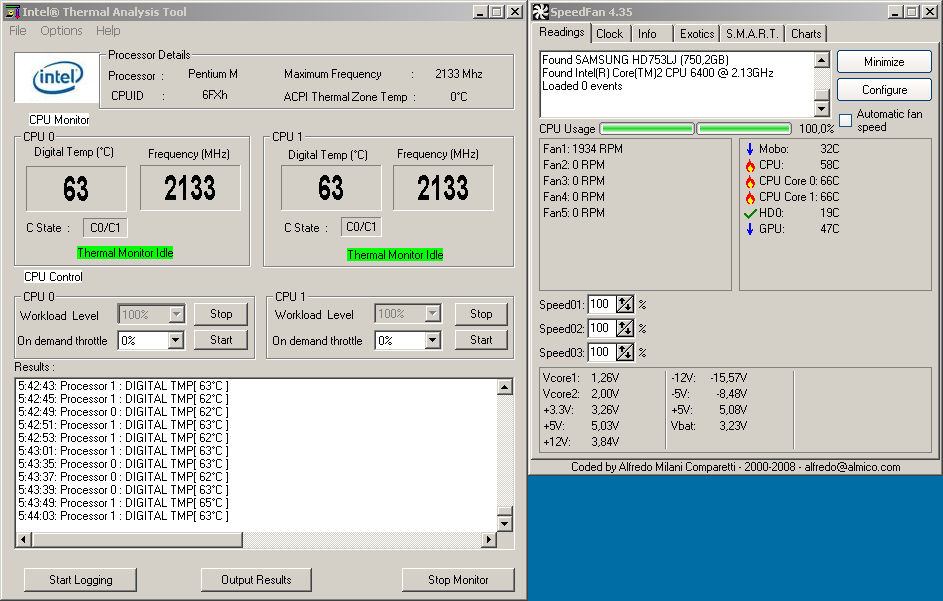Click the Start Logging button
The width and height of the screenshot is (943, 601).
pos(81,580)
